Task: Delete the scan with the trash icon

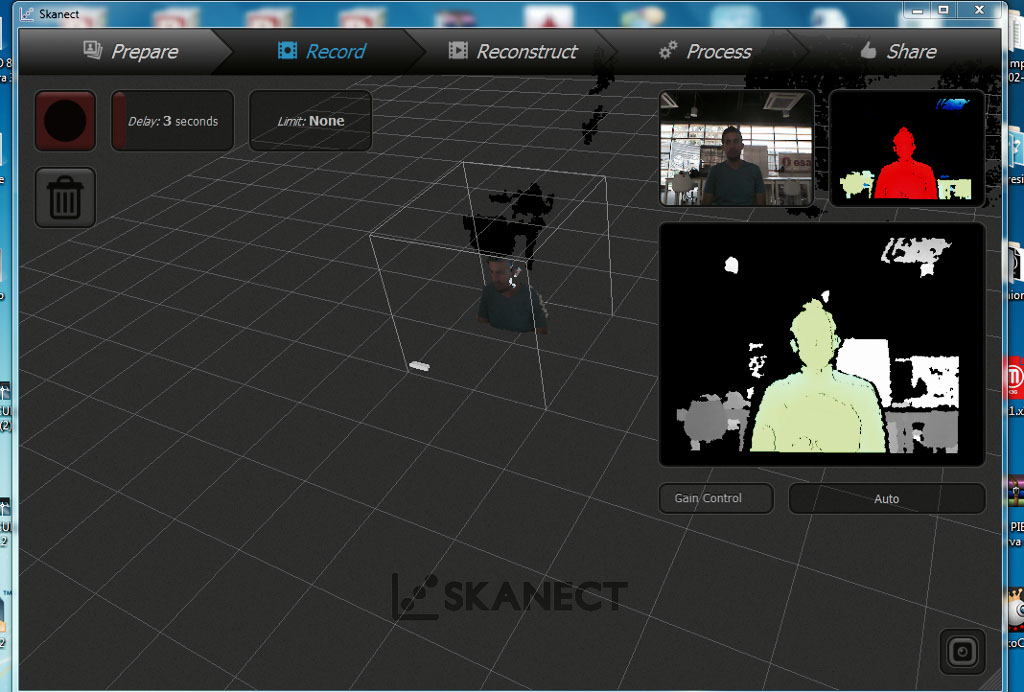Action: point(65,197)
